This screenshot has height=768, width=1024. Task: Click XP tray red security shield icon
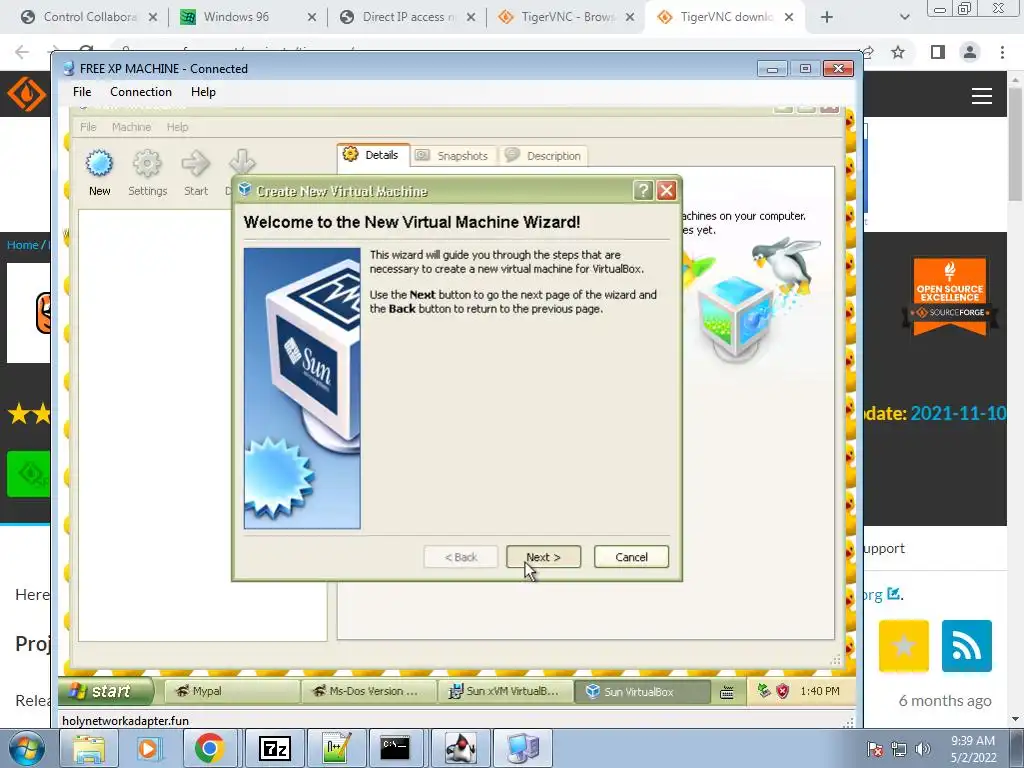(x=782, y=691)
